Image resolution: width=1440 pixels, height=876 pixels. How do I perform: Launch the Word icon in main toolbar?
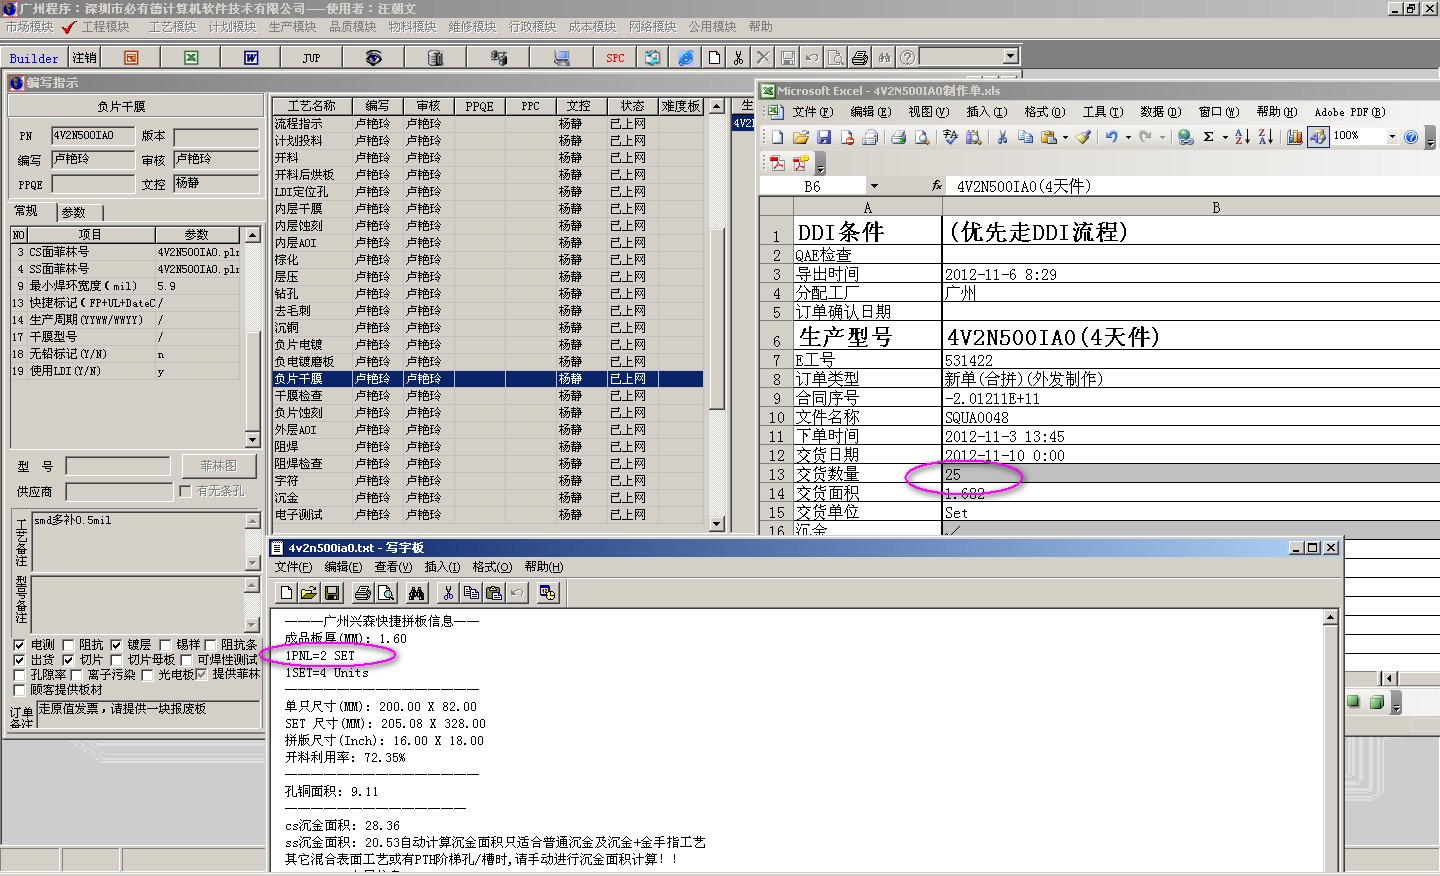251,58
